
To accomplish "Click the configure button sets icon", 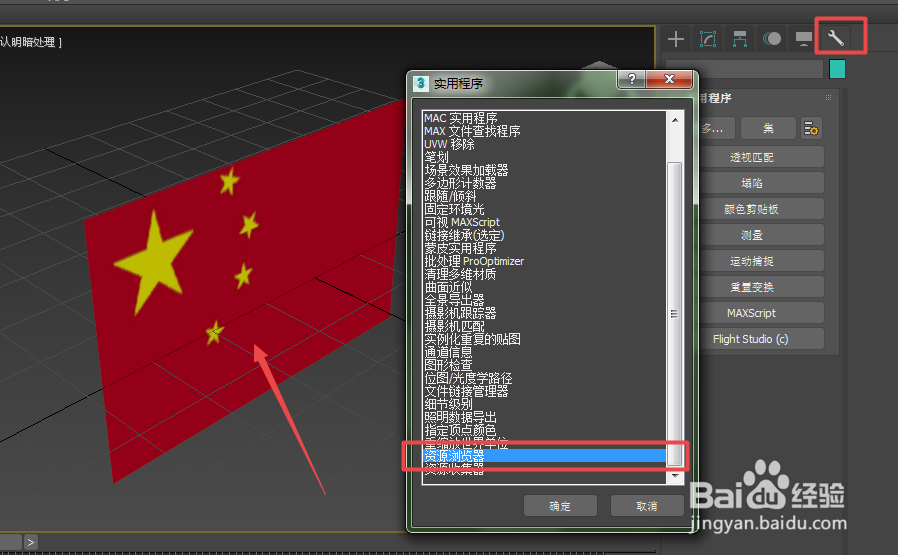I will 810,128.
